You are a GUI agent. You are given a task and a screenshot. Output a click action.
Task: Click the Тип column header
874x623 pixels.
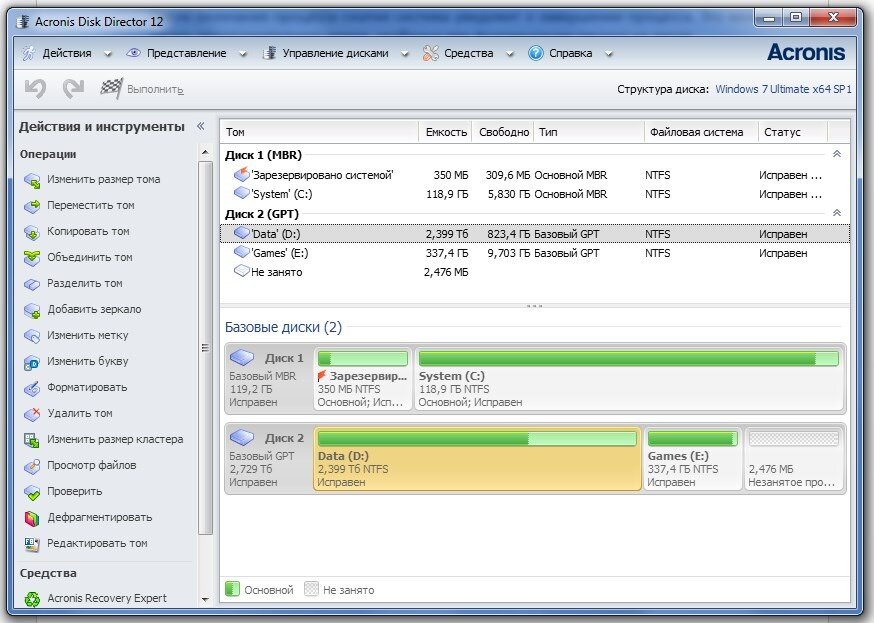tap(589, 132)
